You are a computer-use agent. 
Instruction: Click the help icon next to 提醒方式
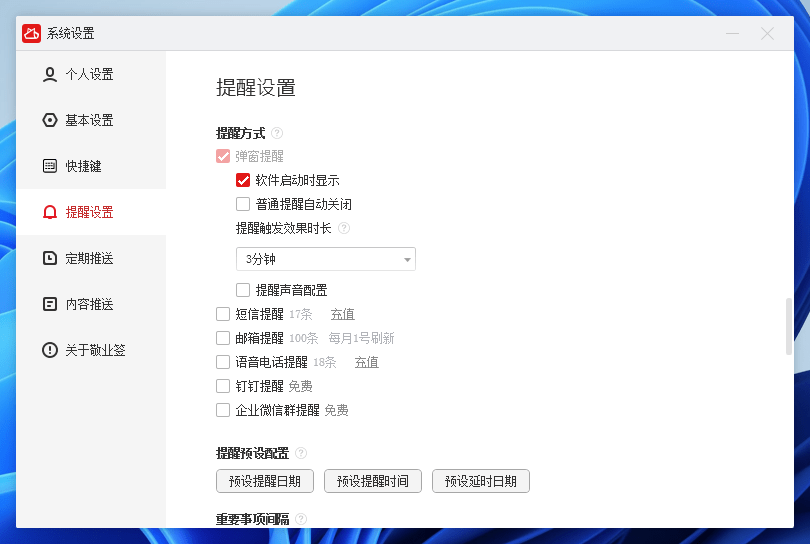click(277, 133)
